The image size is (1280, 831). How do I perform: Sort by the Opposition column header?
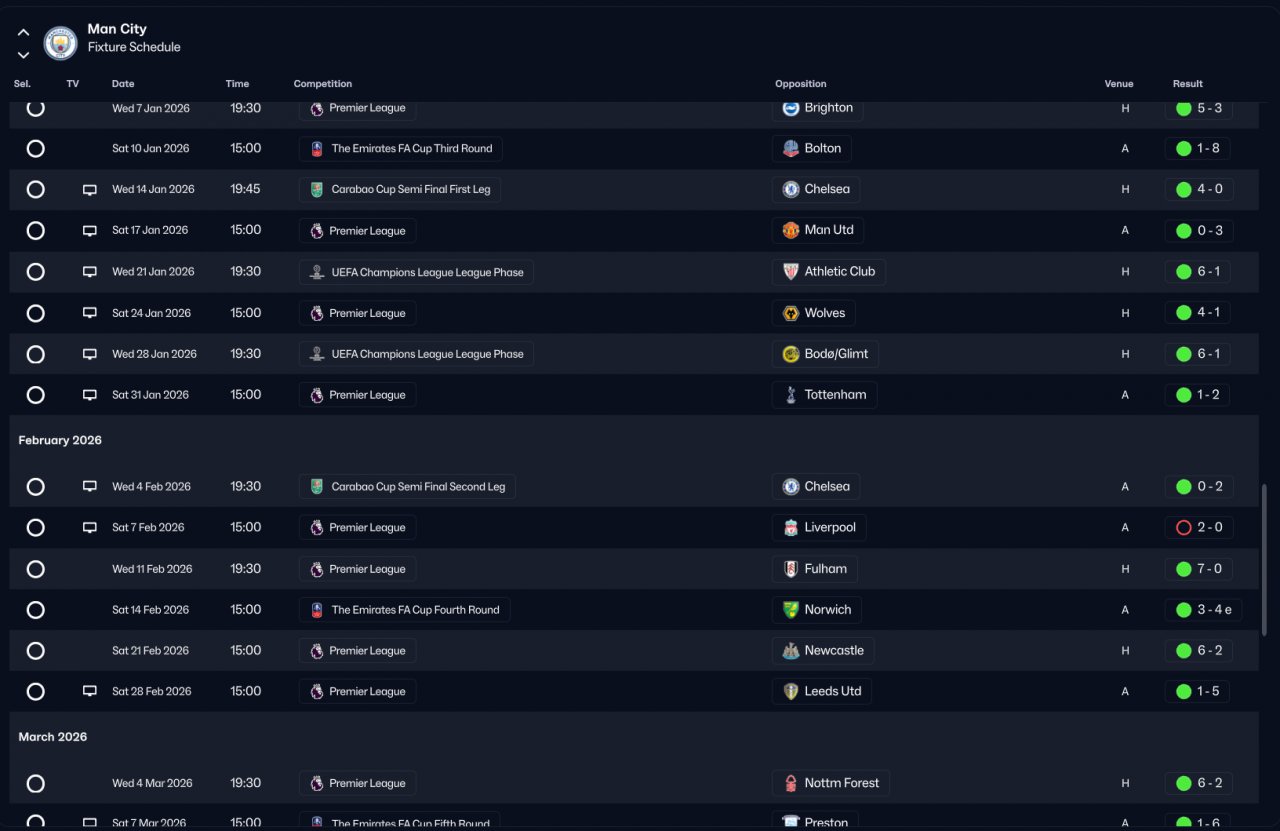point(801,84)
